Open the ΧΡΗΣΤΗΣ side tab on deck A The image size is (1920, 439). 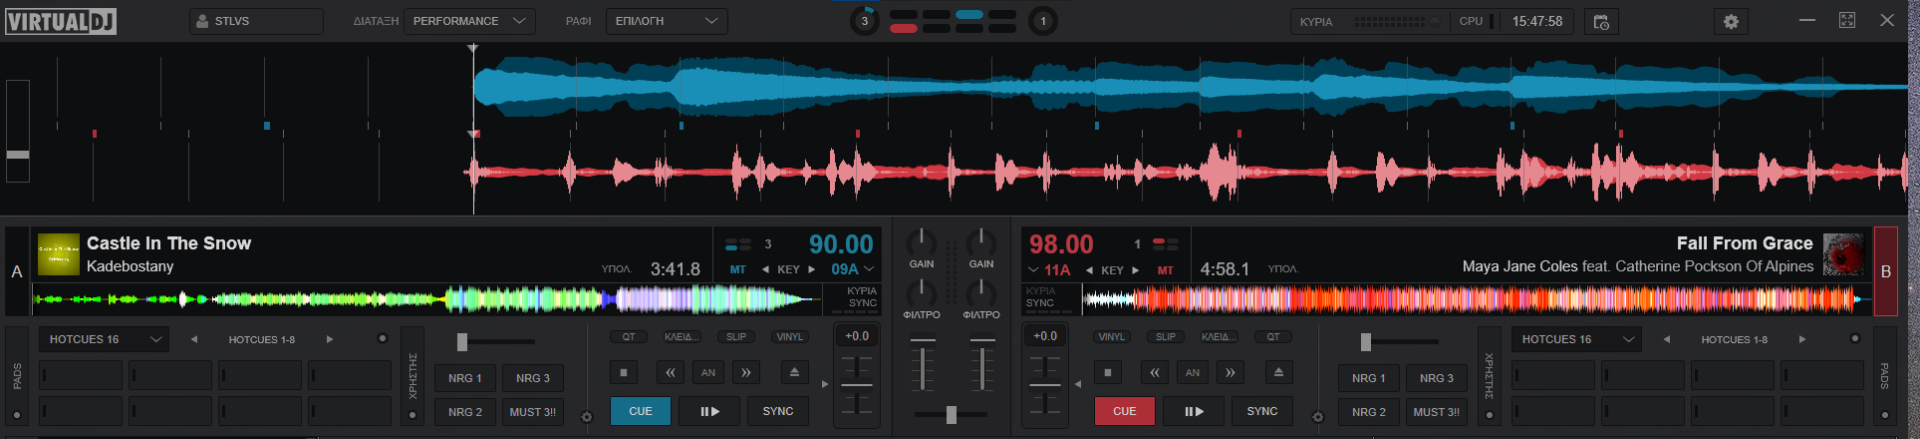(412, 376)
